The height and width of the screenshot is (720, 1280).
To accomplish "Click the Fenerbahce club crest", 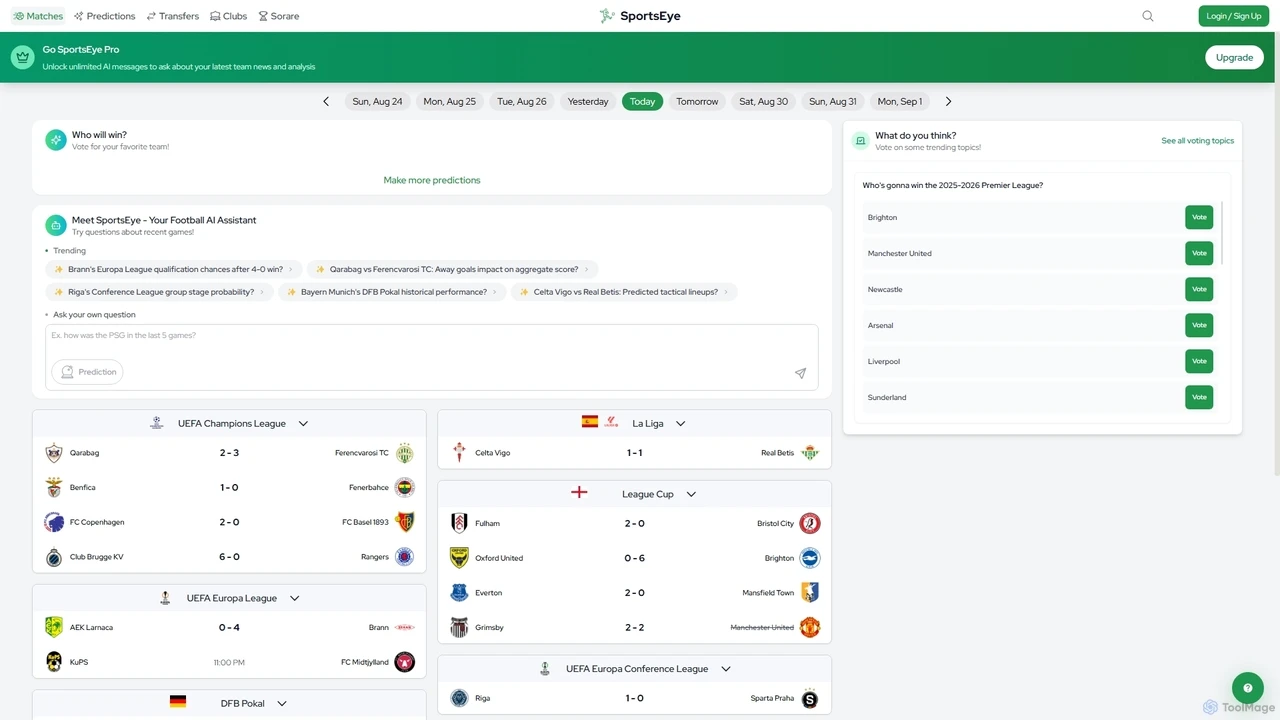I will coord(405,488).
